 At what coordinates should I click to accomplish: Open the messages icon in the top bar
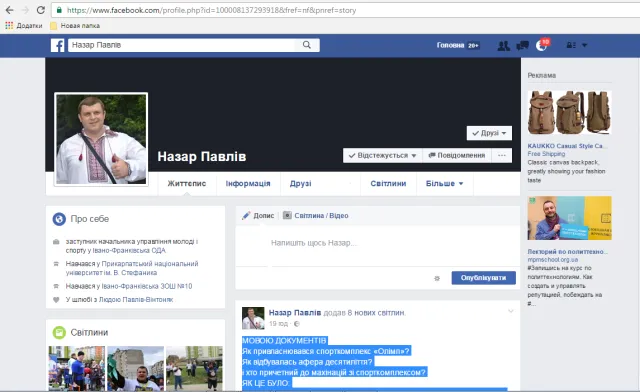point(522,45)
